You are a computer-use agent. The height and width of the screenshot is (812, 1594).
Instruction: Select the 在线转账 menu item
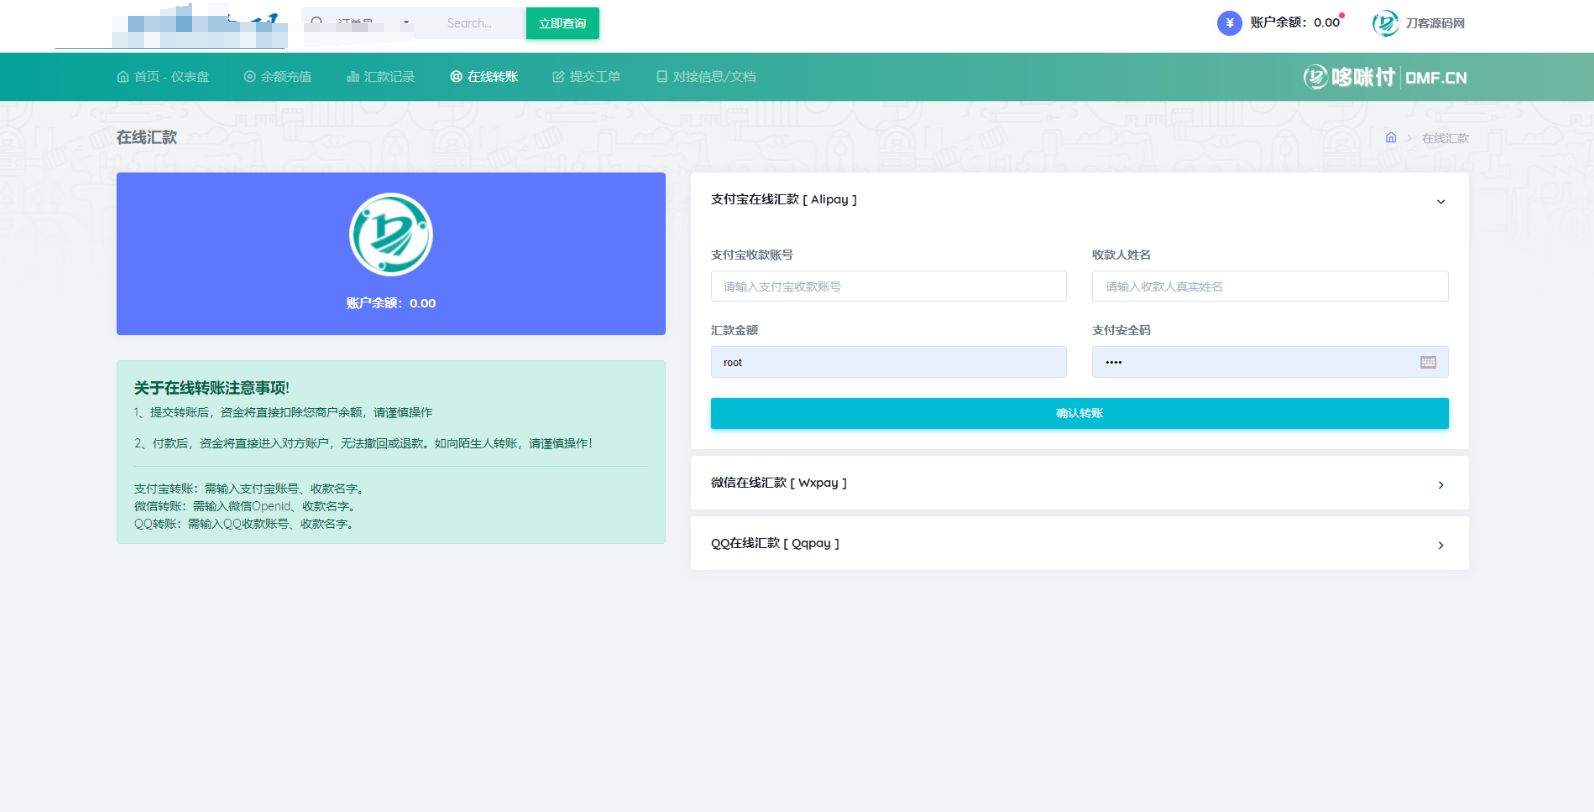pos(484,77)
